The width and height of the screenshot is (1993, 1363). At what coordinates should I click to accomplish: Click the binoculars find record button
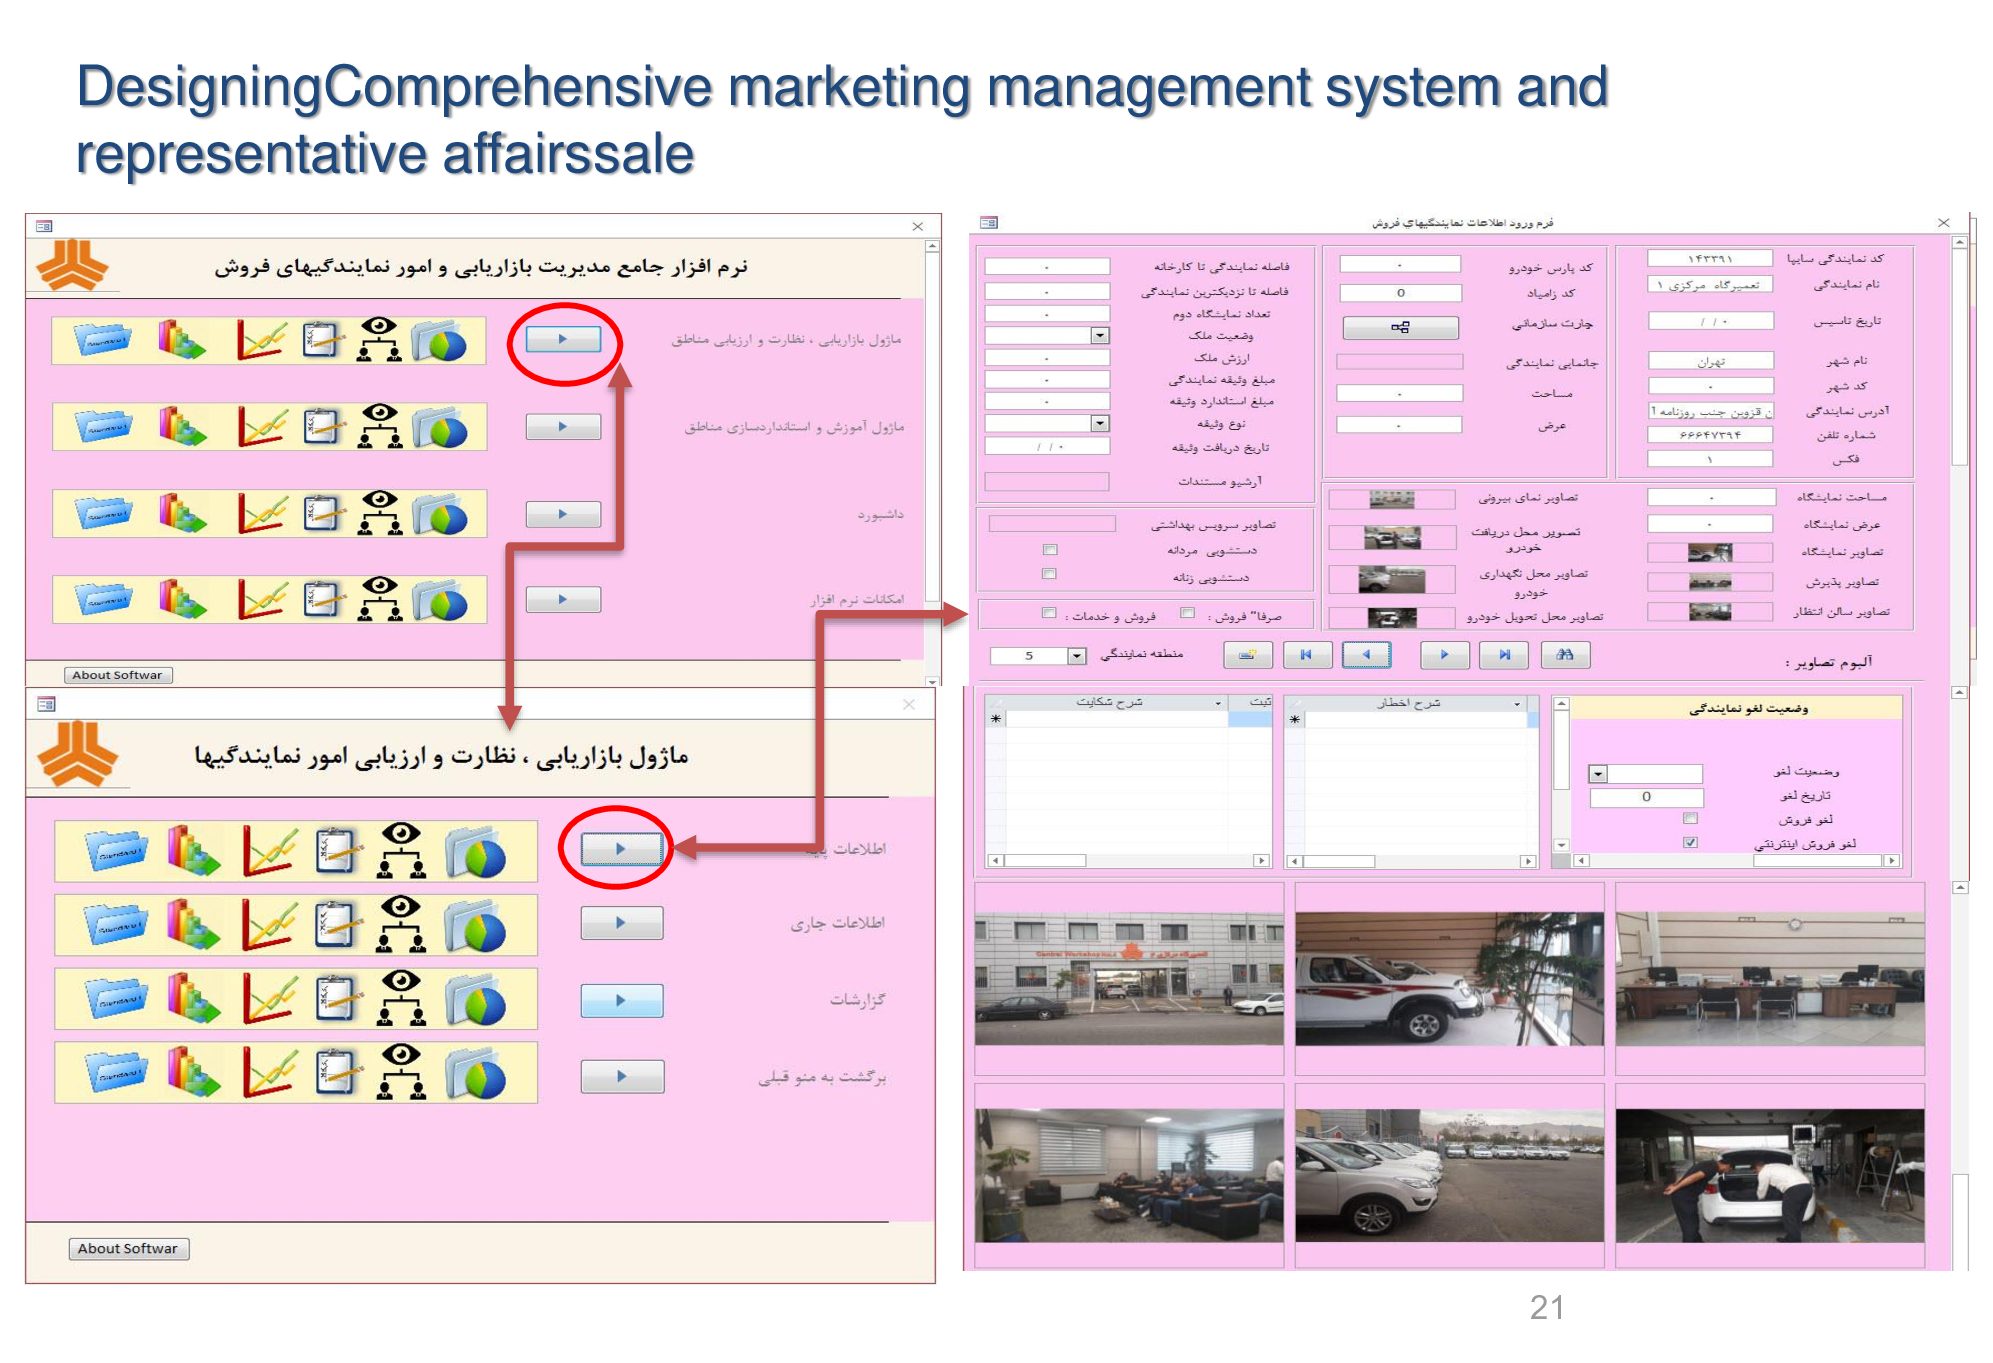coord(1565,655)
